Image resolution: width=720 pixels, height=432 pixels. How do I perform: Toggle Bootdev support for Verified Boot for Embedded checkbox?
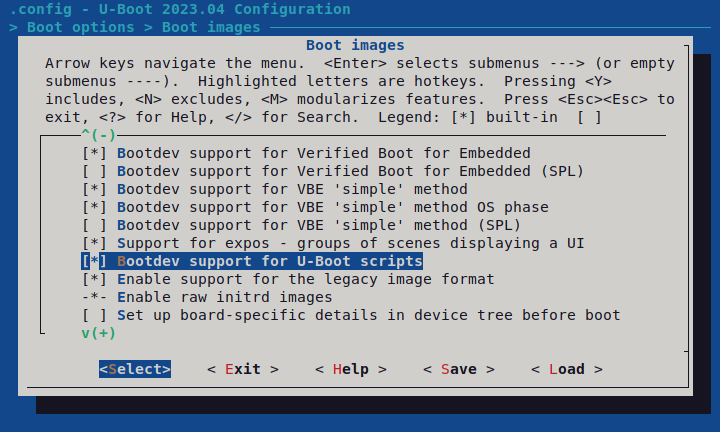point(306,153)
